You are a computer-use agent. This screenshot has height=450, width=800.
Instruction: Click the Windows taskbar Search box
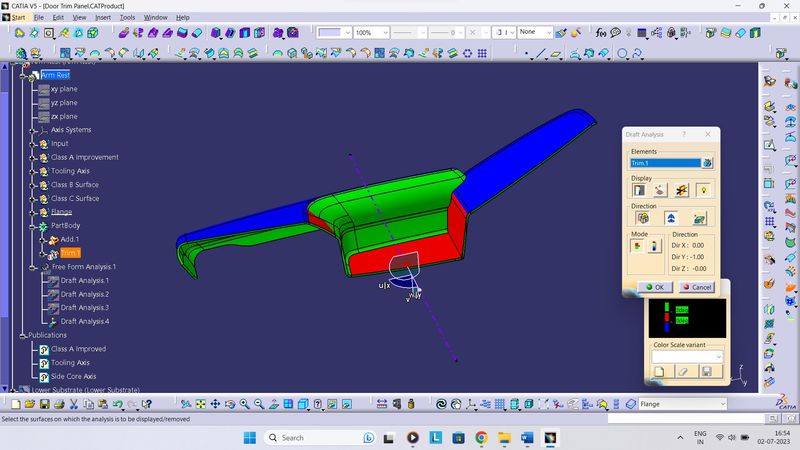(319, 438)
